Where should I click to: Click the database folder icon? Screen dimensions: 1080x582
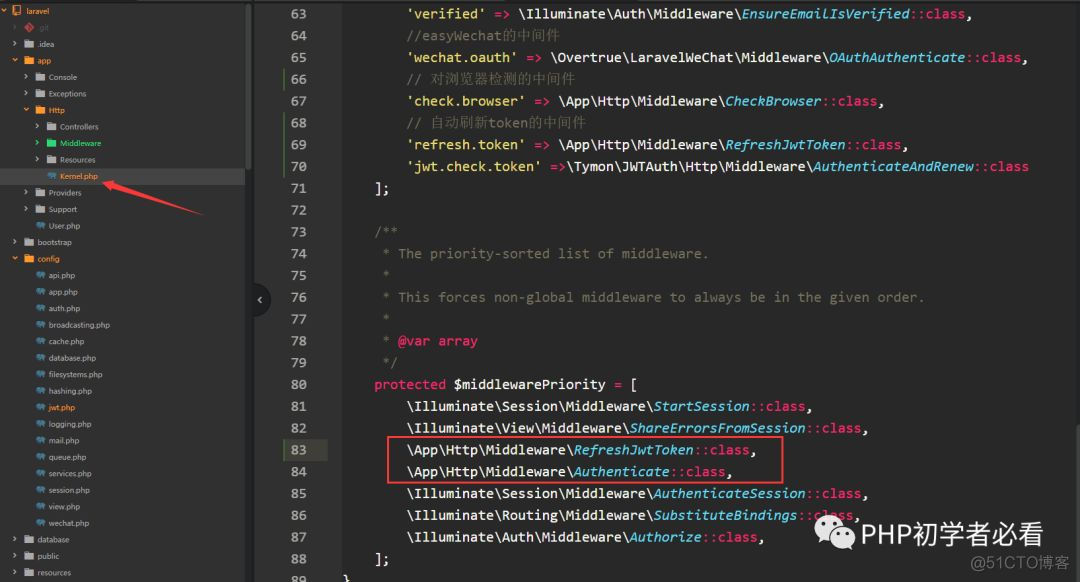pyautogui.click(x=29, y=539)
